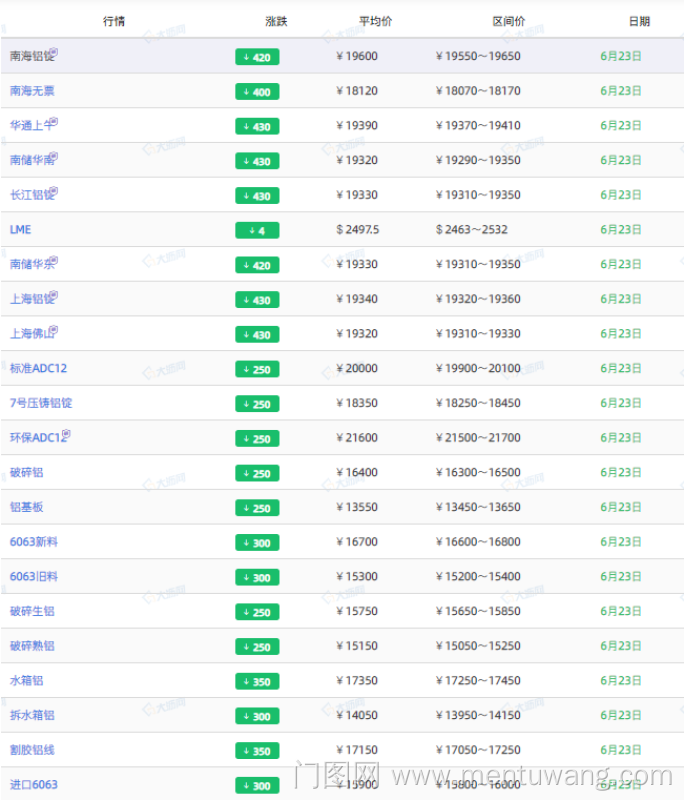Open the LME price link
684x800 pixels.
(20, 229)
